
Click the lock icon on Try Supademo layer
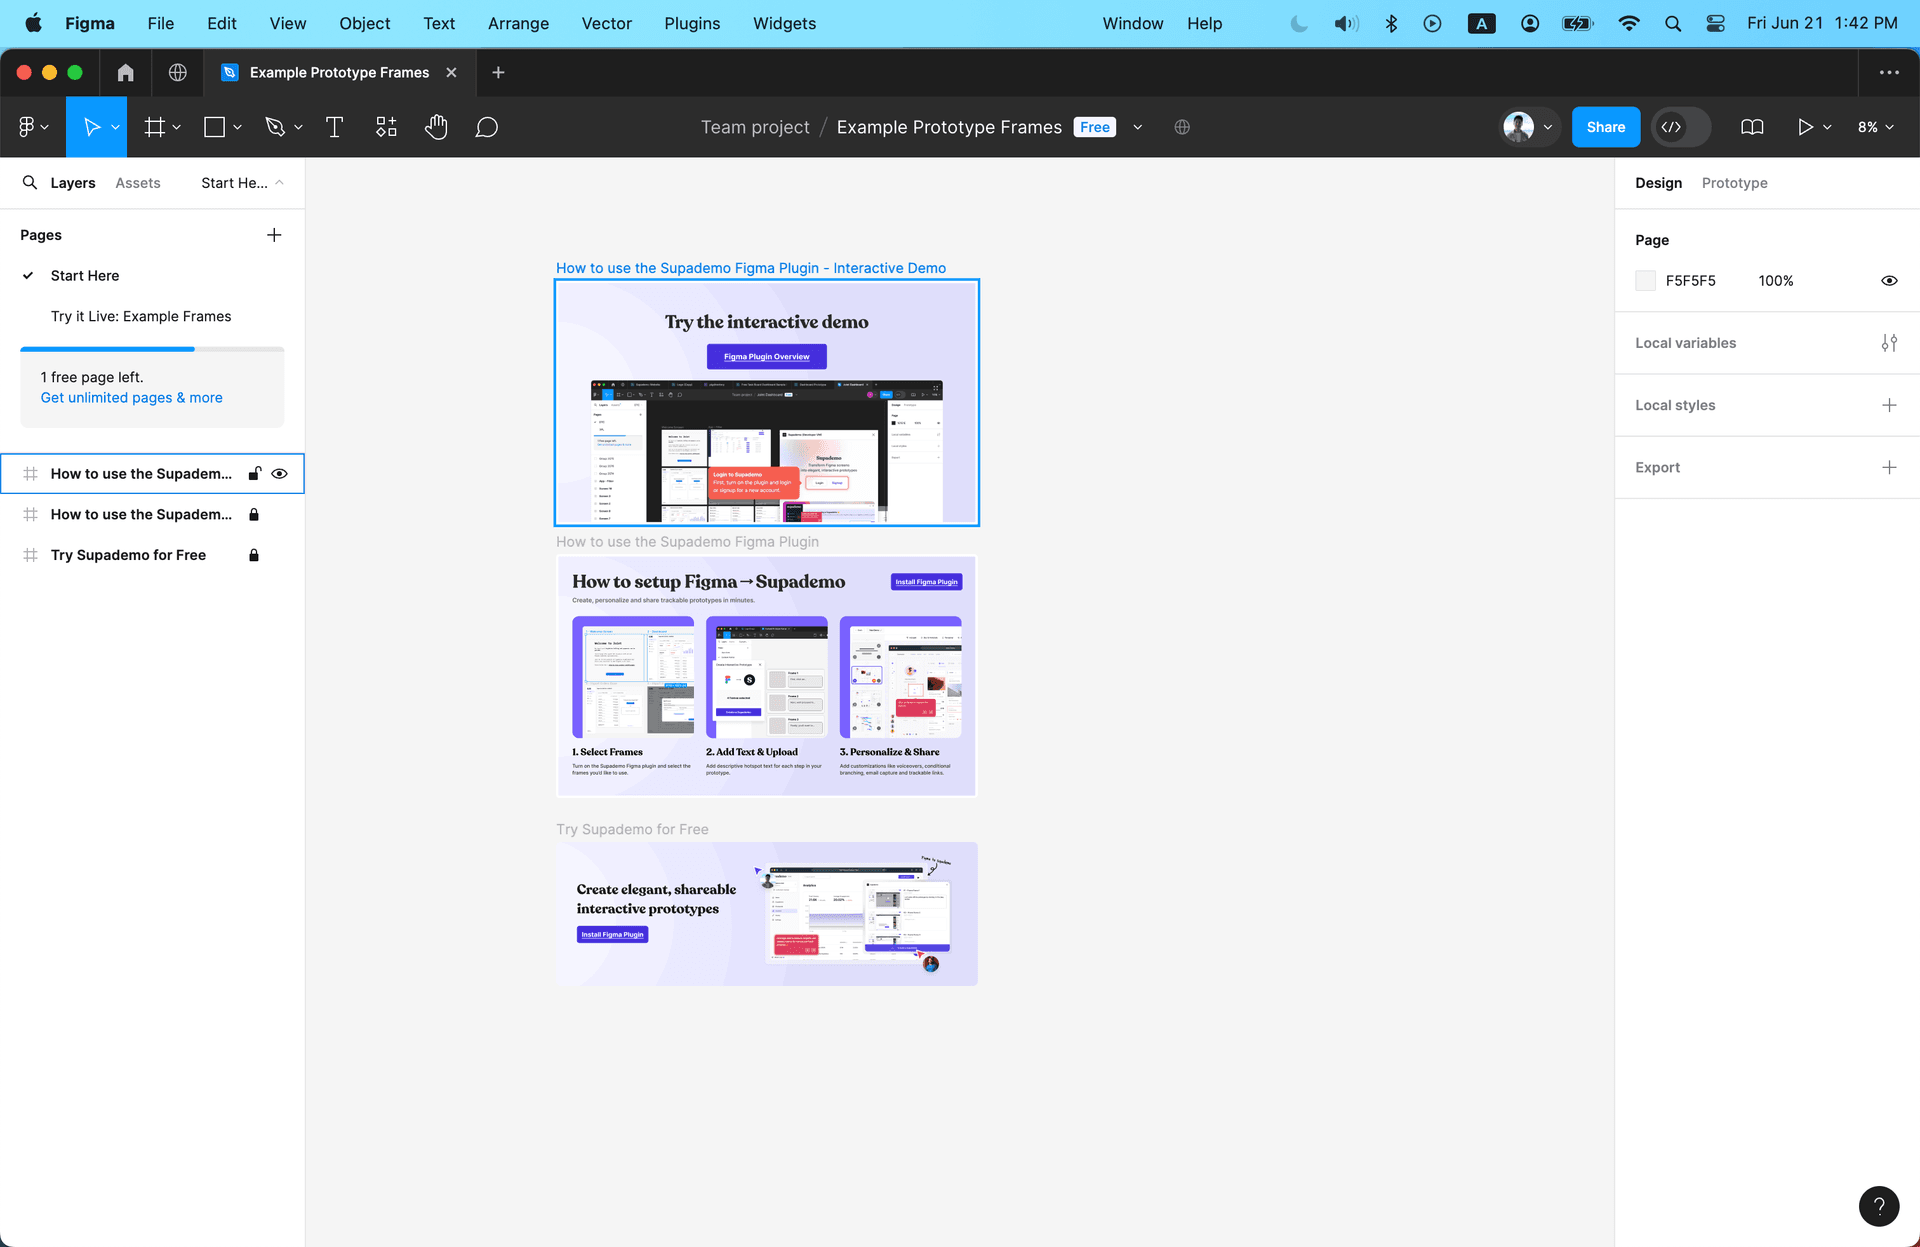(254, 555)
